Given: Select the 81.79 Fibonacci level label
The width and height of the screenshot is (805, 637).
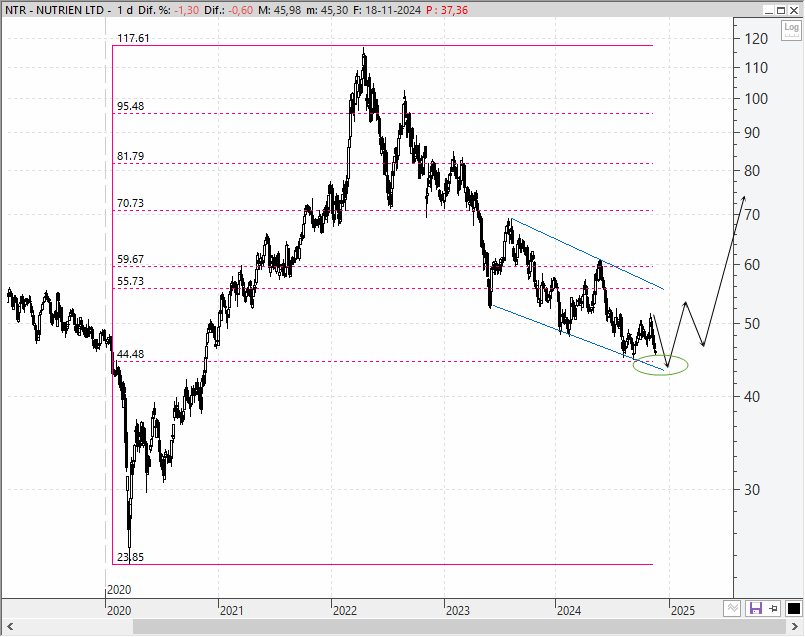Looking at the screenshot, I should point(130,156).
